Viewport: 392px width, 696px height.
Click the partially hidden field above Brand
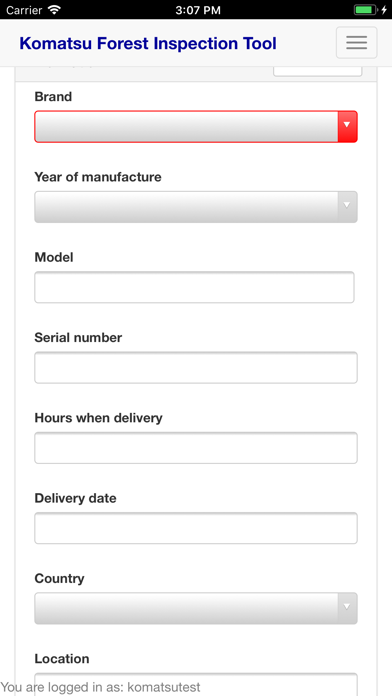317,71
